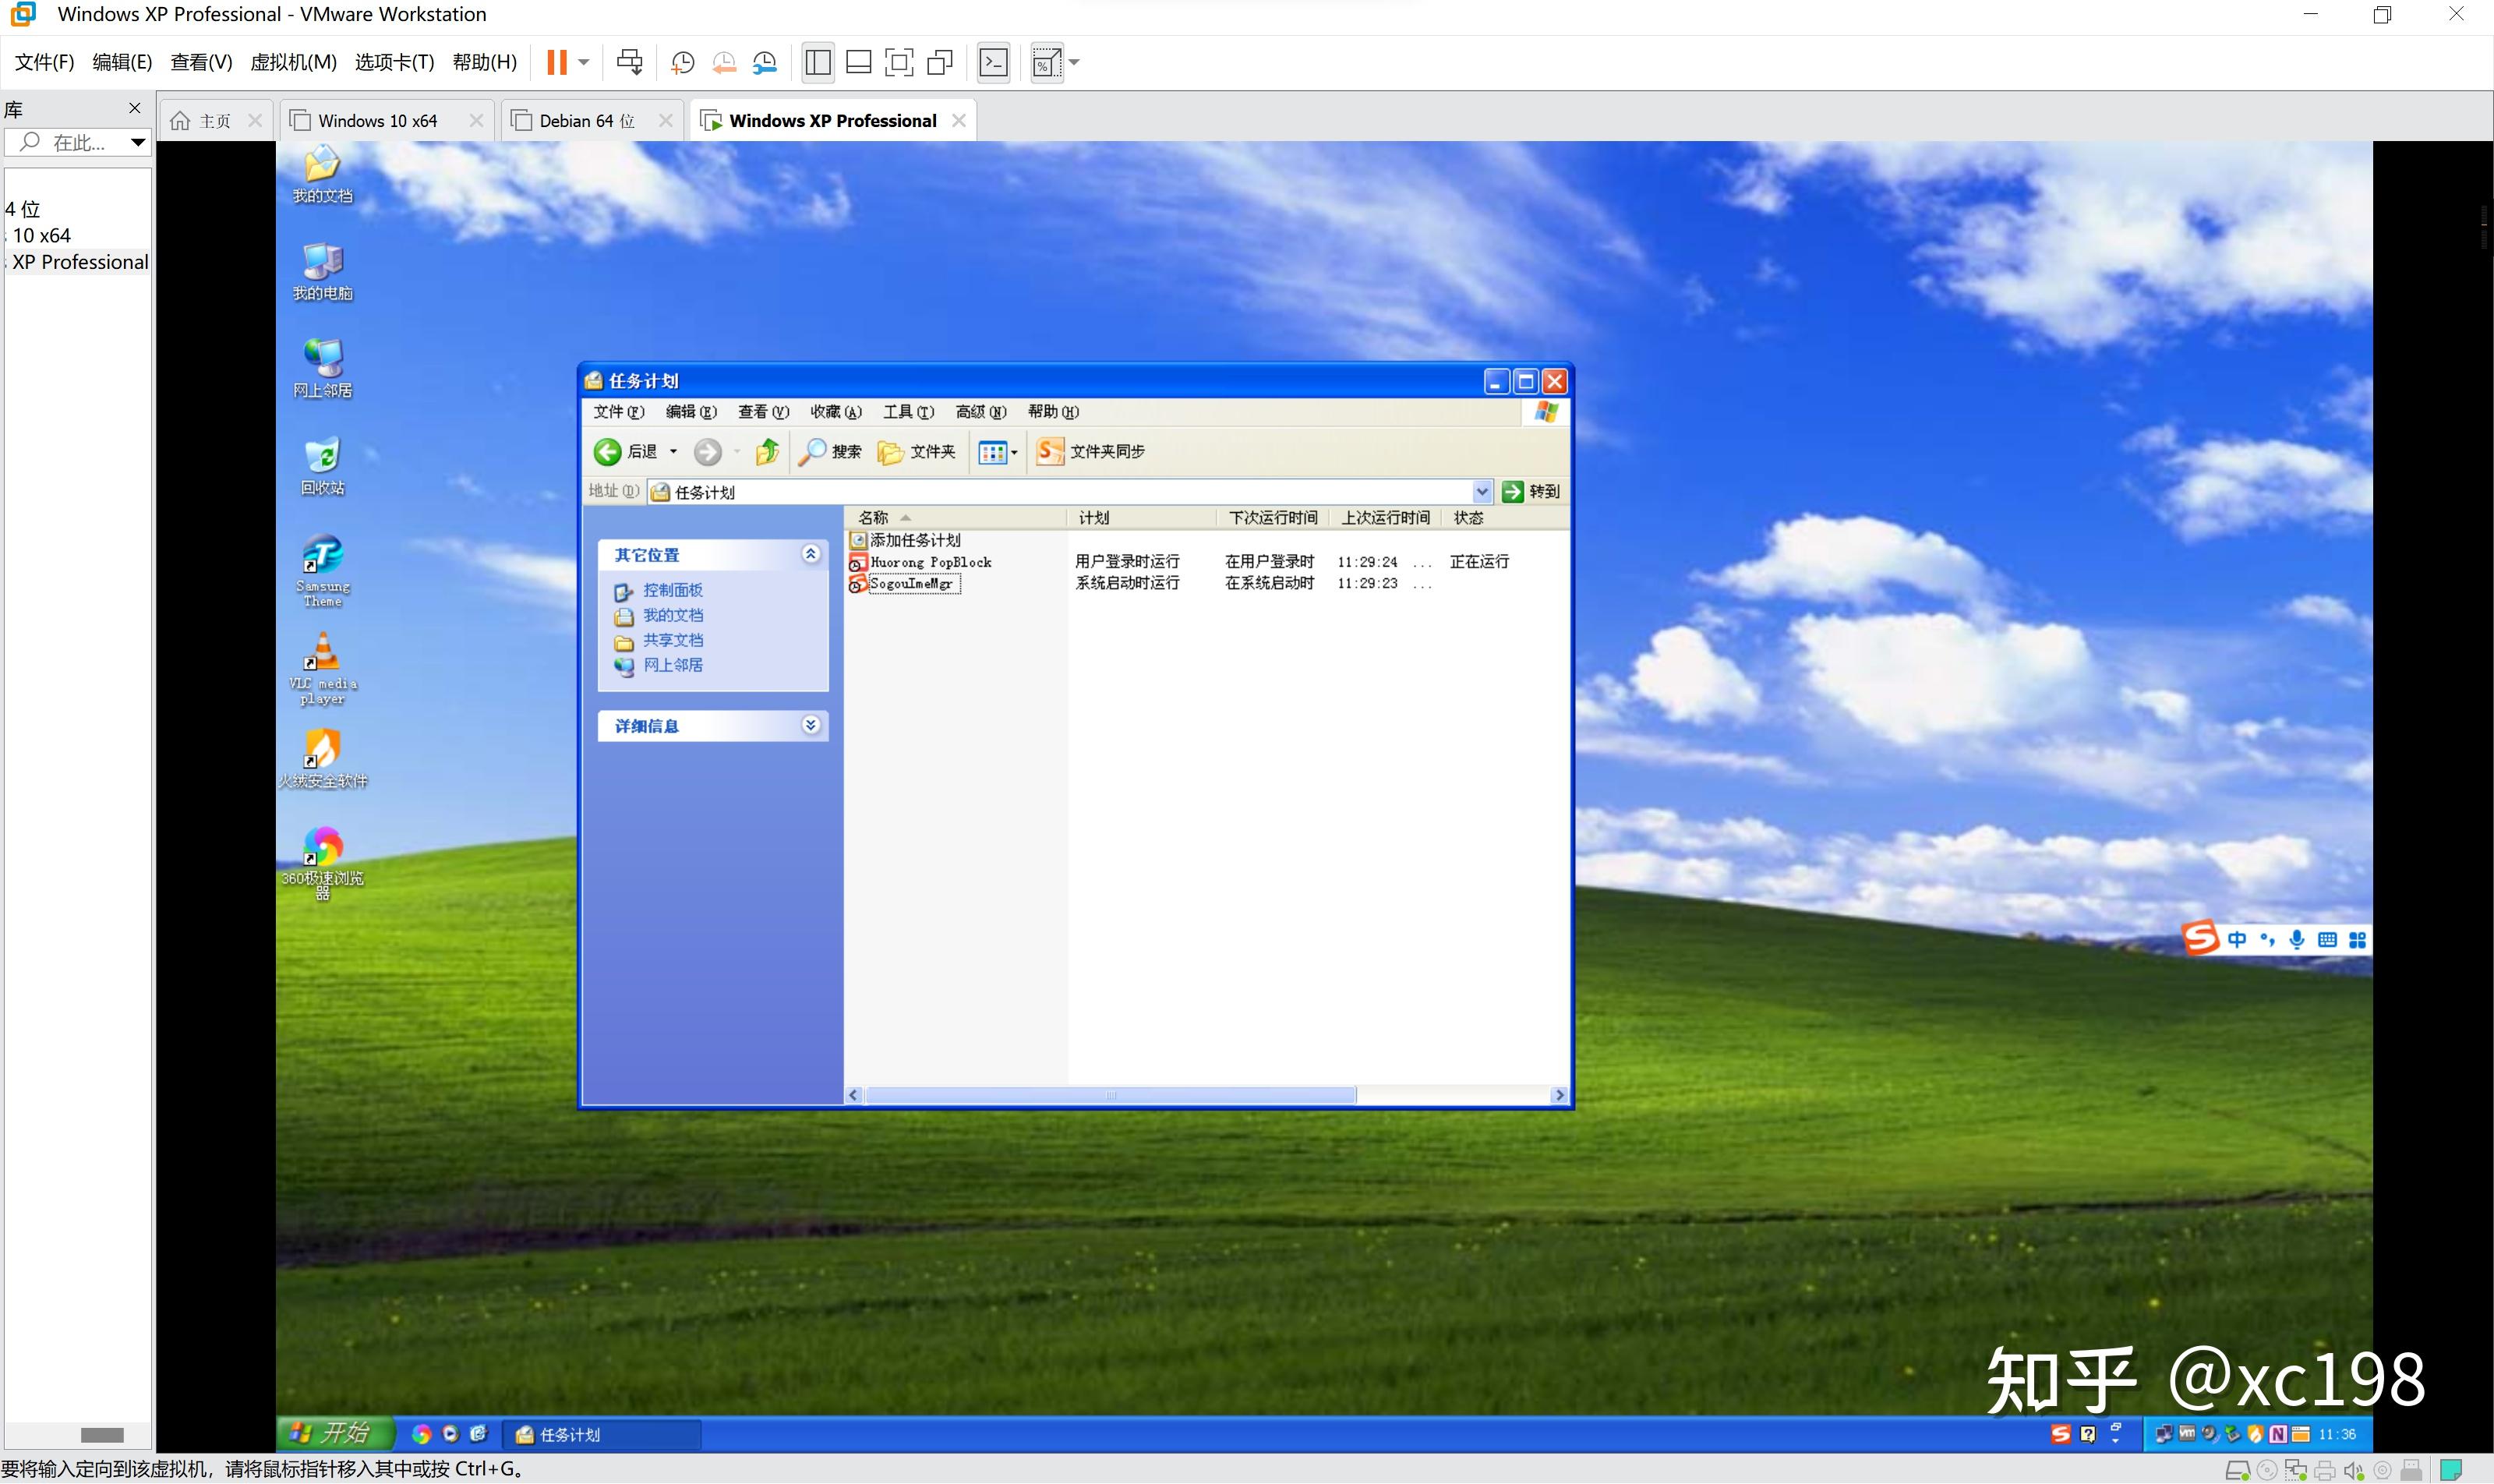Select the Samsung Theme desktop shortcut
The height and width of the screenshot is (1484, 2494).
(322, 571)
